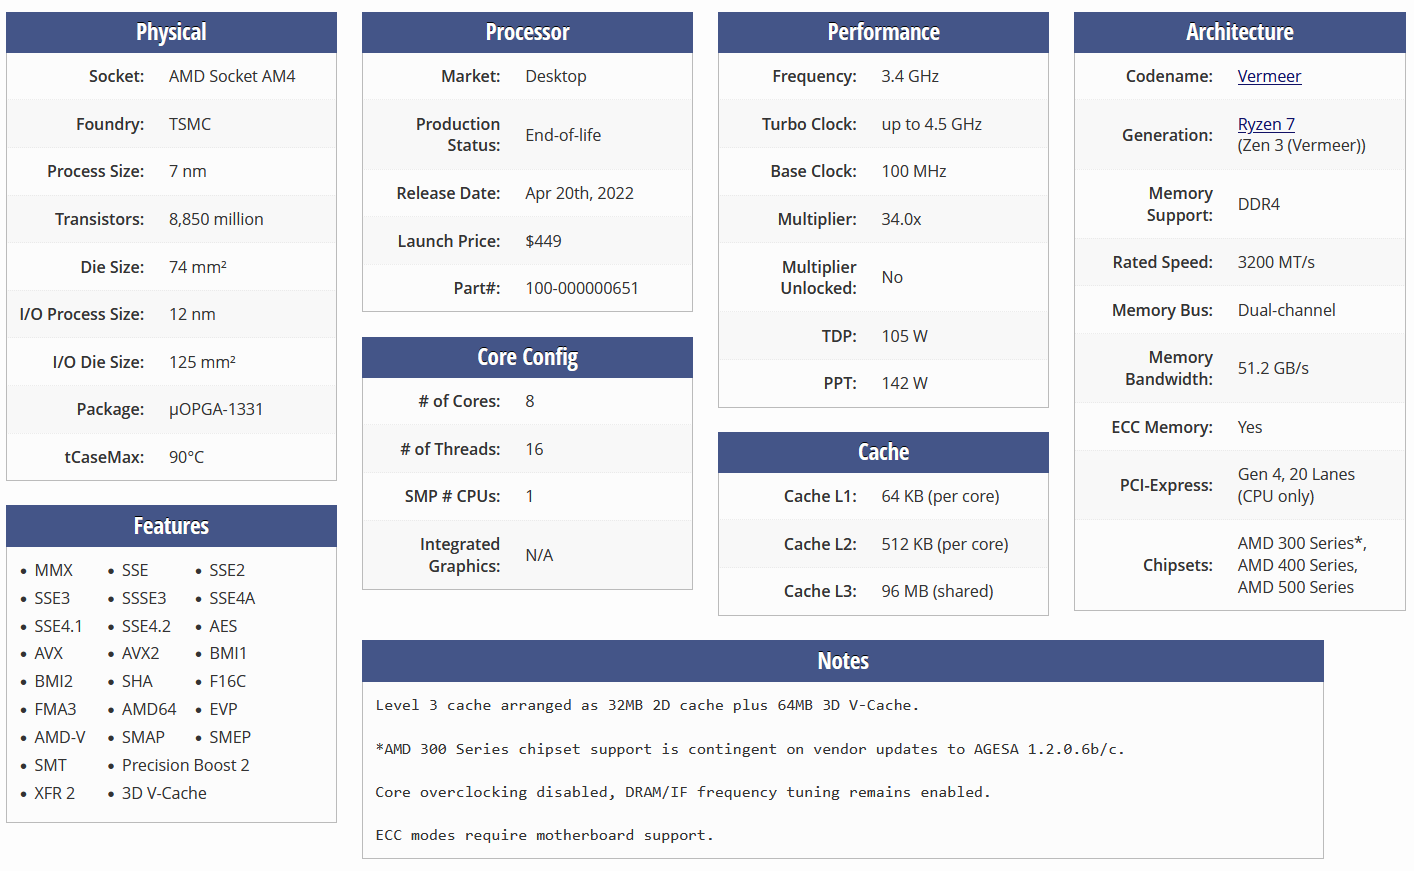
Task: Click the 12 nm I/O process value
Action: (x=192, y=314)
